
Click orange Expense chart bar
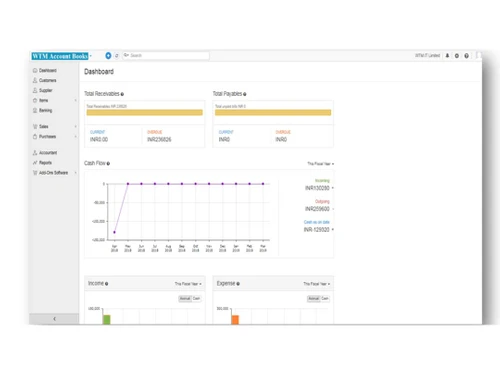click(235, 319)
